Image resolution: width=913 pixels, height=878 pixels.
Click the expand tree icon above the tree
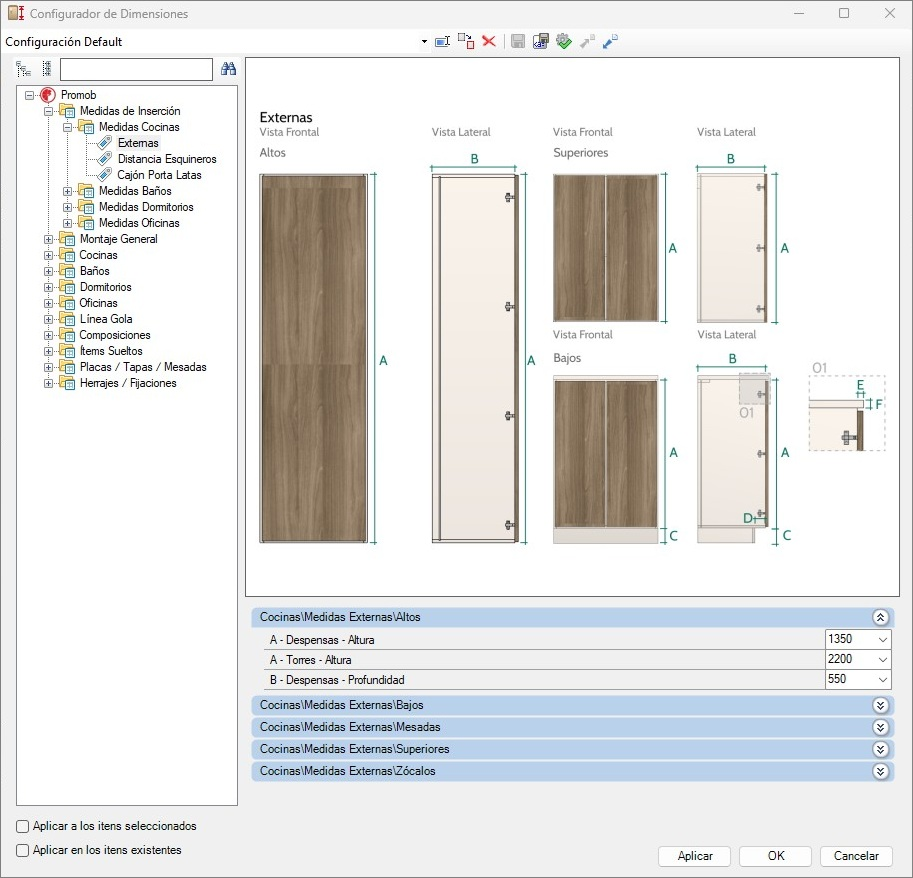pos(23,69)
